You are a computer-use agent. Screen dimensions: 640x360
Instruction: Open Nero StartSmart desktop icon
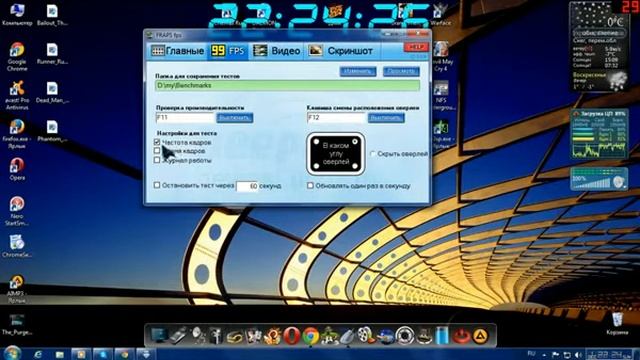pos(17,211)
